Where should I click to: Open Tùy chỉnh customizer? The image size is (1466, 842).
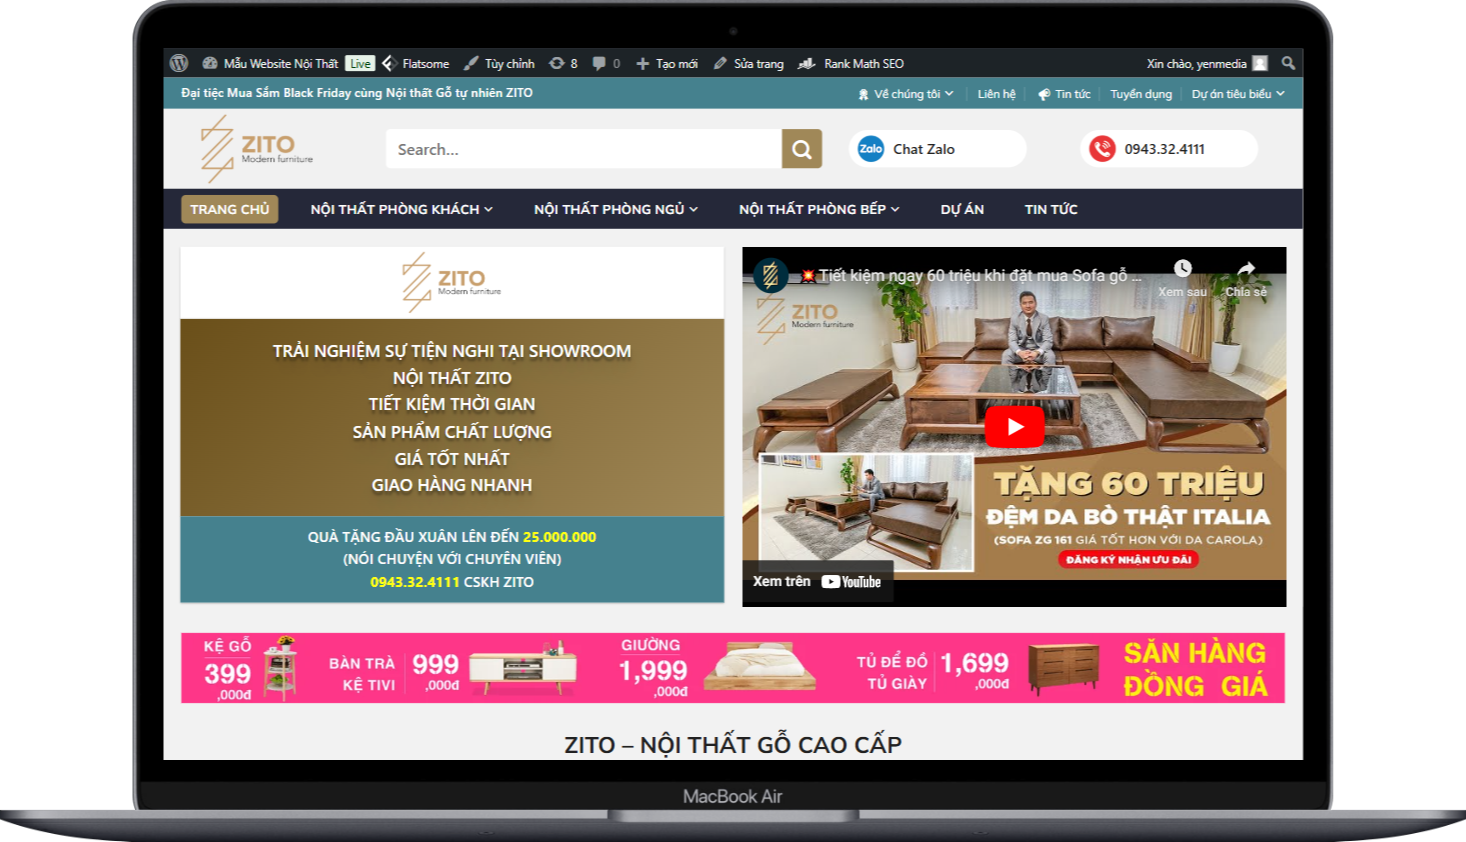click(x=499, y=63)
